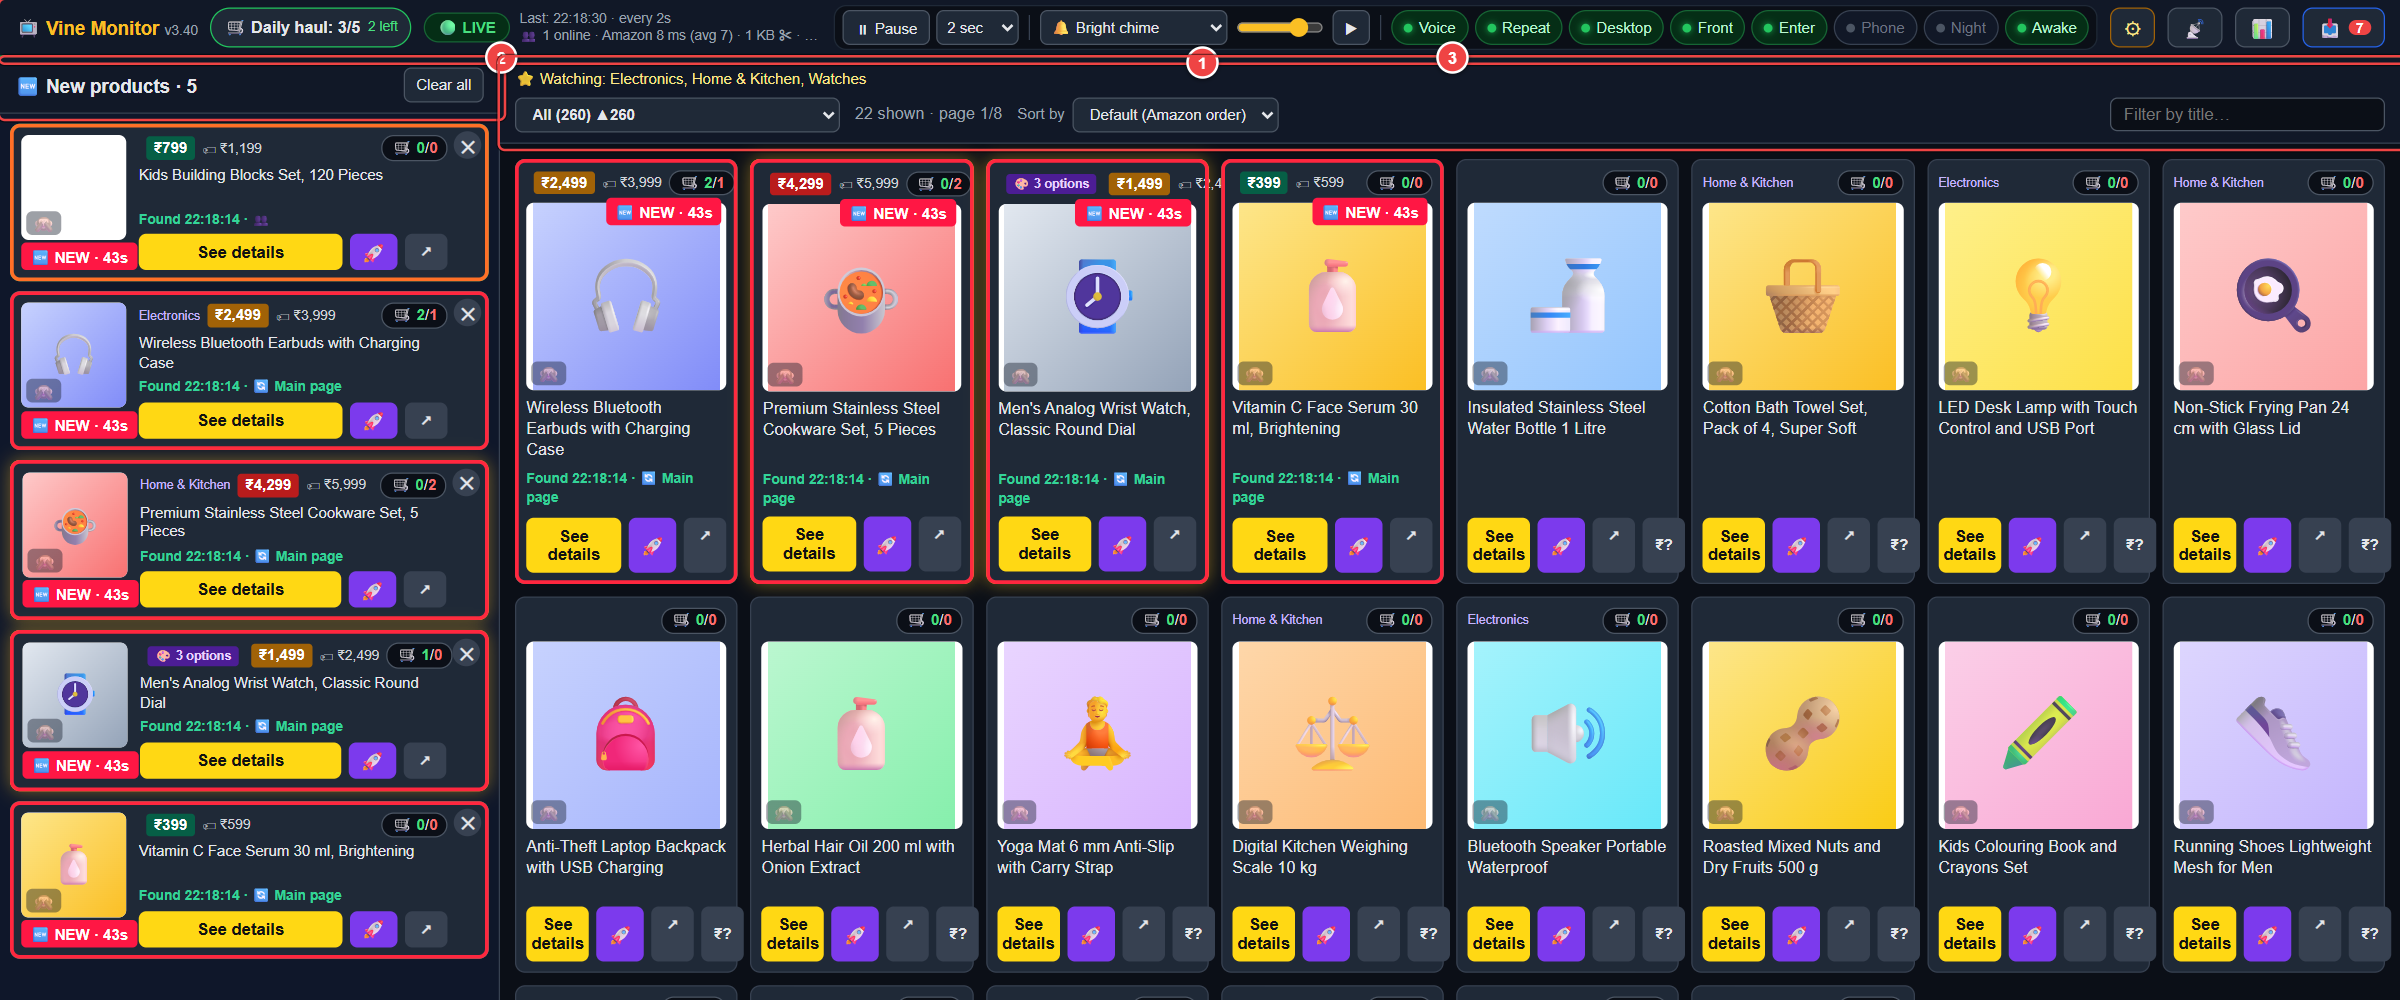
Task: Clear all new products
Action: [x=443, y=85]
